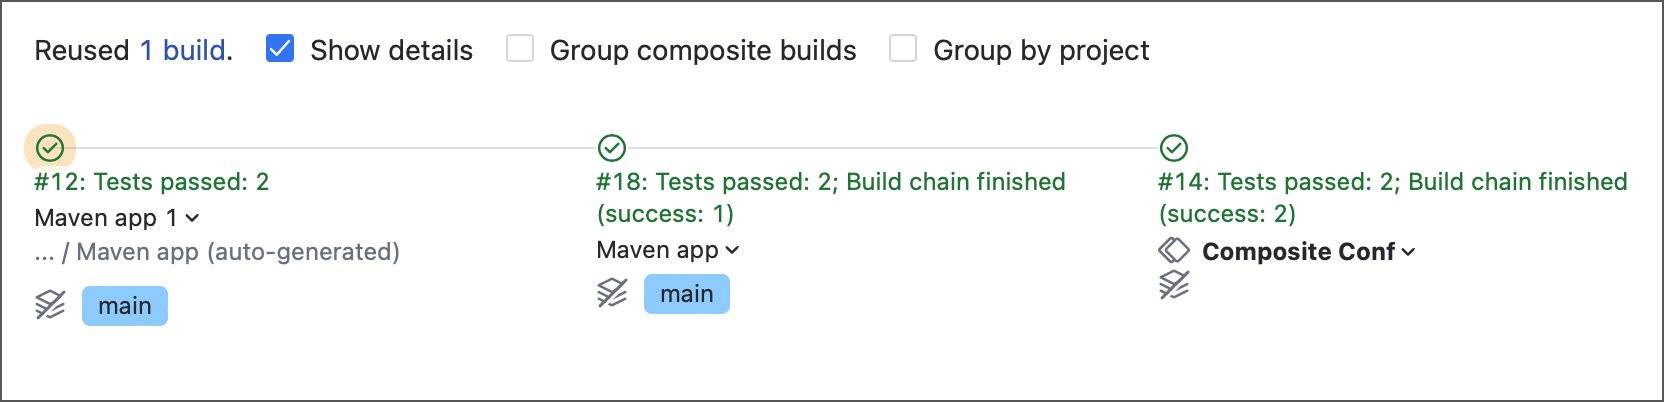Click the success status icon for build #18

(x=612, y=148)
